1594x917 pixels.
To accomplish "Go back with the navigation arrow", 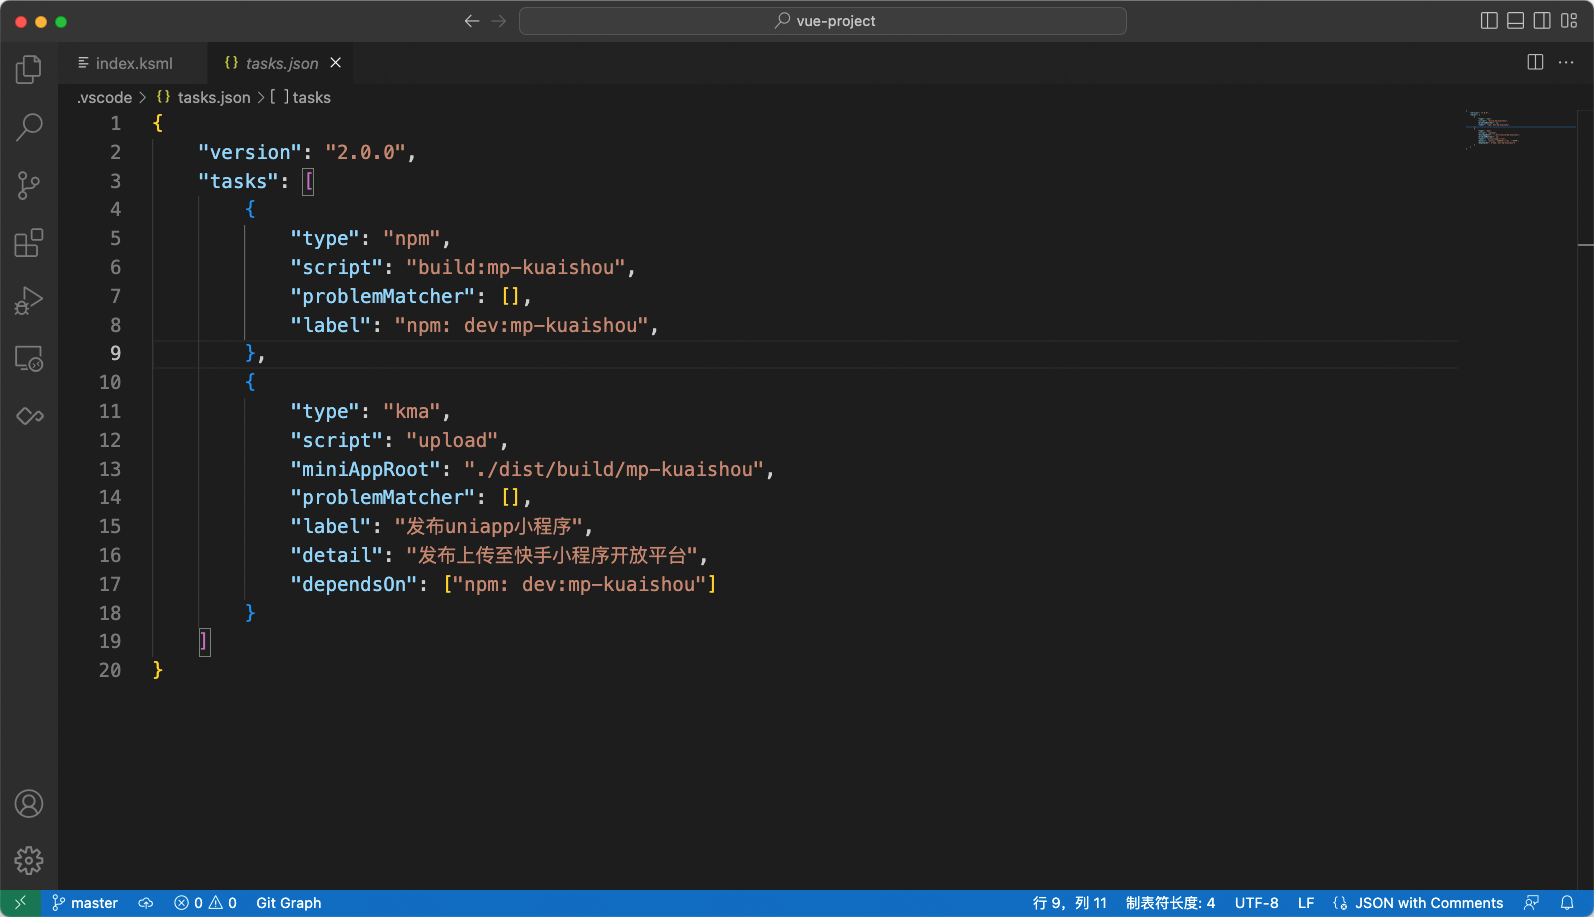I will pos(472,21).
